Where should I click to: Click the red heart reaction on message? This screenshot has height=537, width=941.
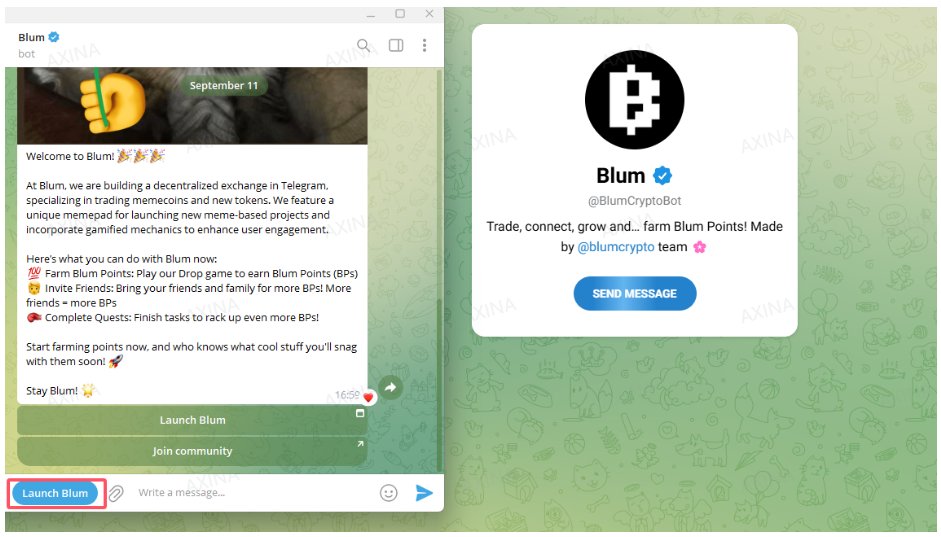[368, 397]
